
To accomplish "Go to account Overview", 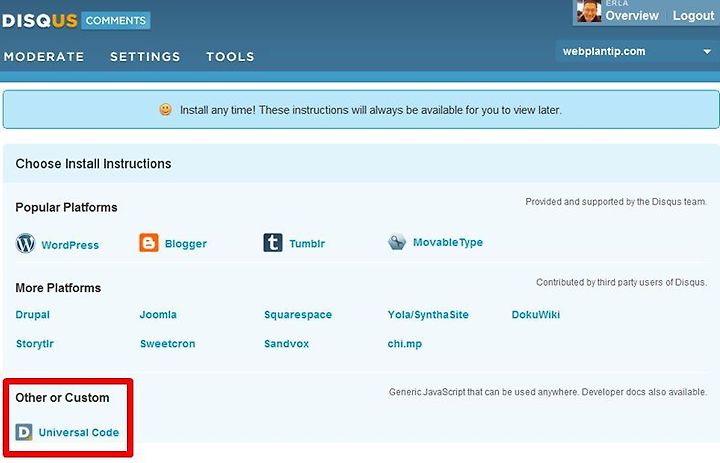I will [632, 16].
